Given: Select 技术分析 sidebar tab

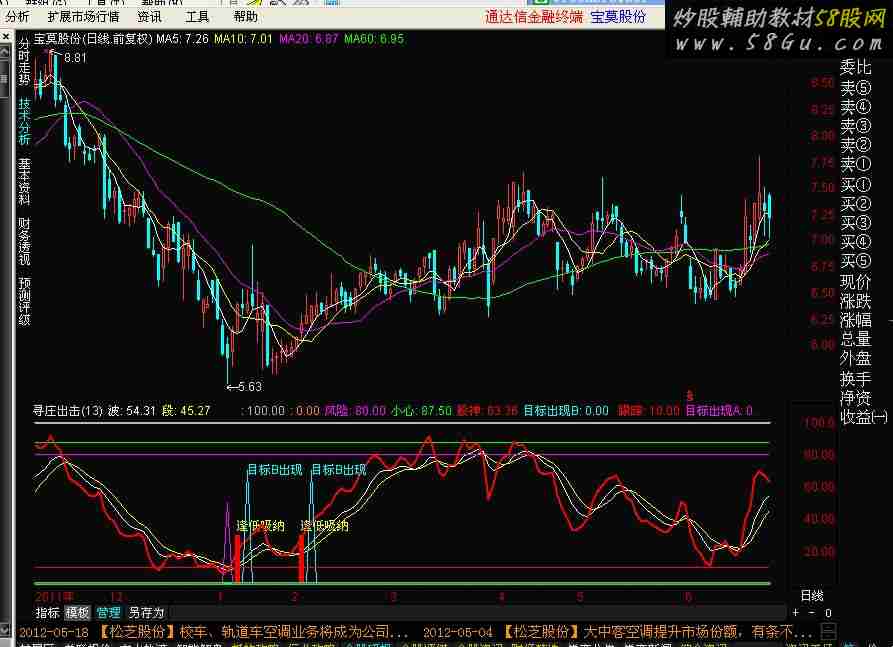Looking at the screenshot, I should [x=23, y=122].
